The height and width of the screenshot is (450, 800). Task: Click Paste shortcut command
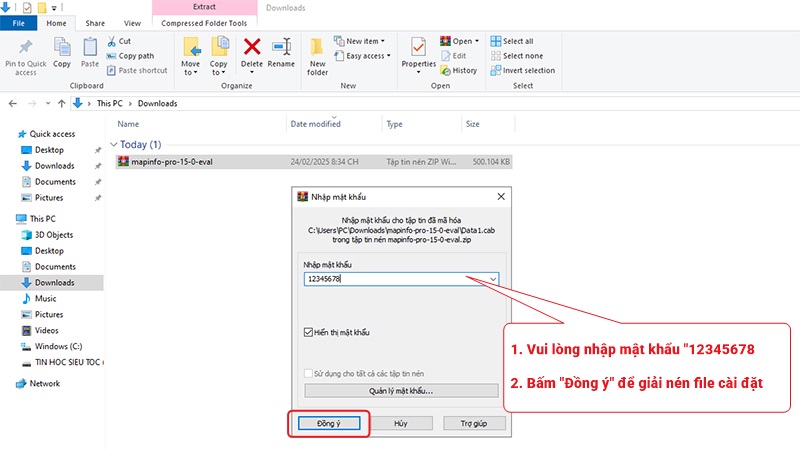point(137,70)
